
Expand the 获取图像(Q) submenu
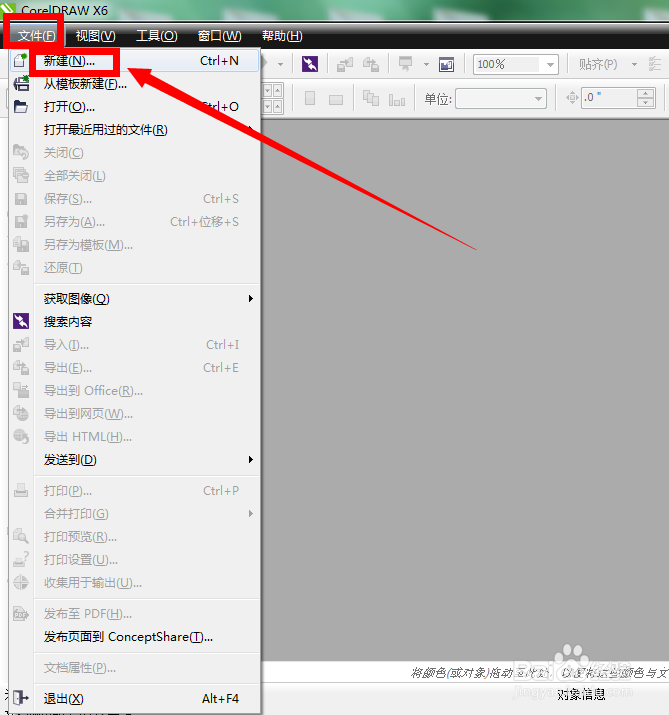tap(135, 299)
